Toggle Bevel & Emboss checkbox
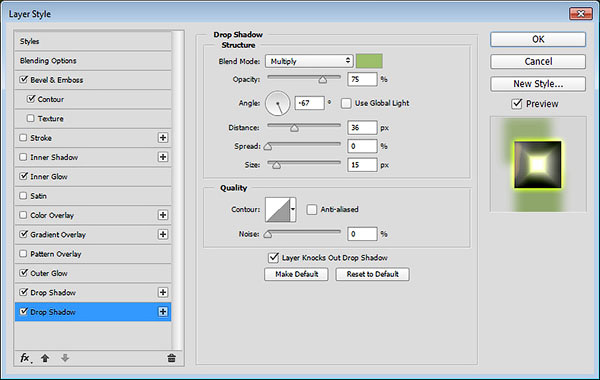Screen dimensions: 600x380 coord(23,80)
